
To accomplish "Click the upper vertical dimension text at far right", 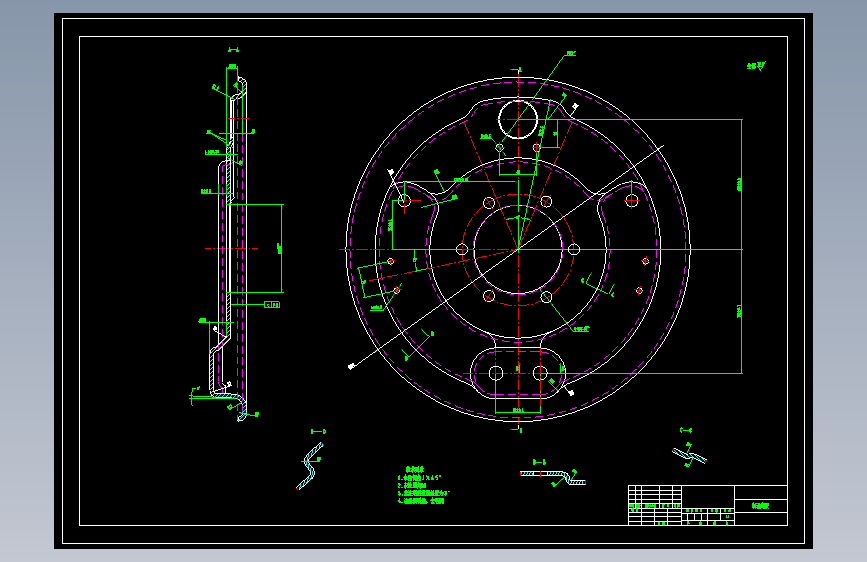I will [739, 184].
